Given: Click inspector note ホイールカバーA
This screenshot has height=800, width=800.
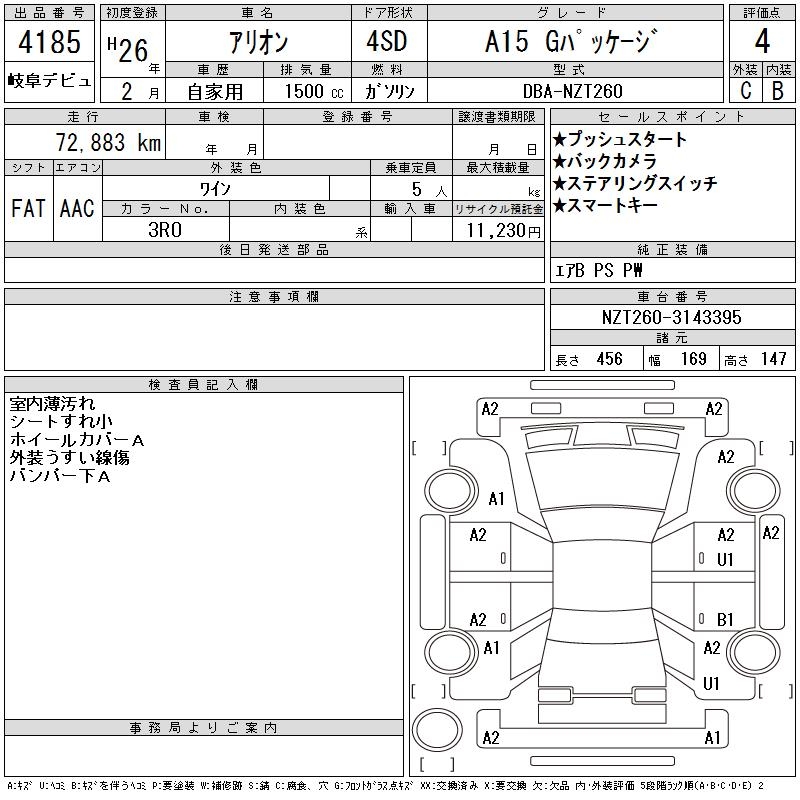Looking at the screenshot, I should tap(77, 440).
